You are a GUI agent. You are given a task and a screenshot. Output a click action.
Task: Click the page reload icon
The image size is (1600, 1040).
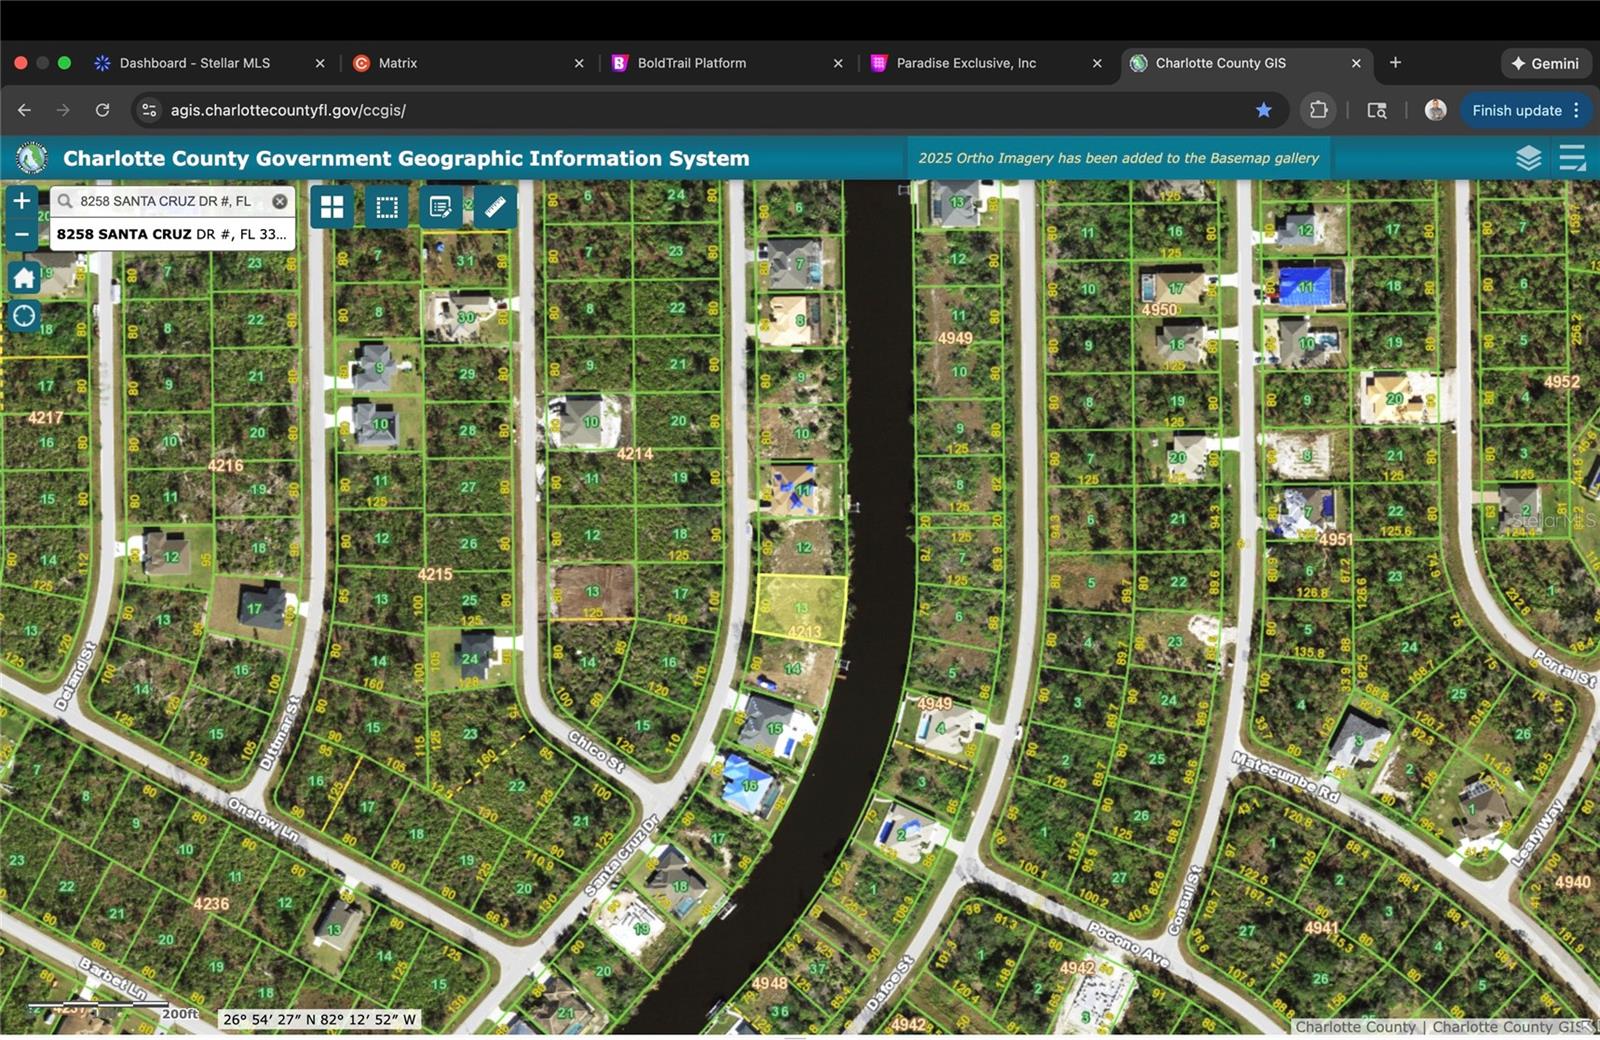coord(100,110)
